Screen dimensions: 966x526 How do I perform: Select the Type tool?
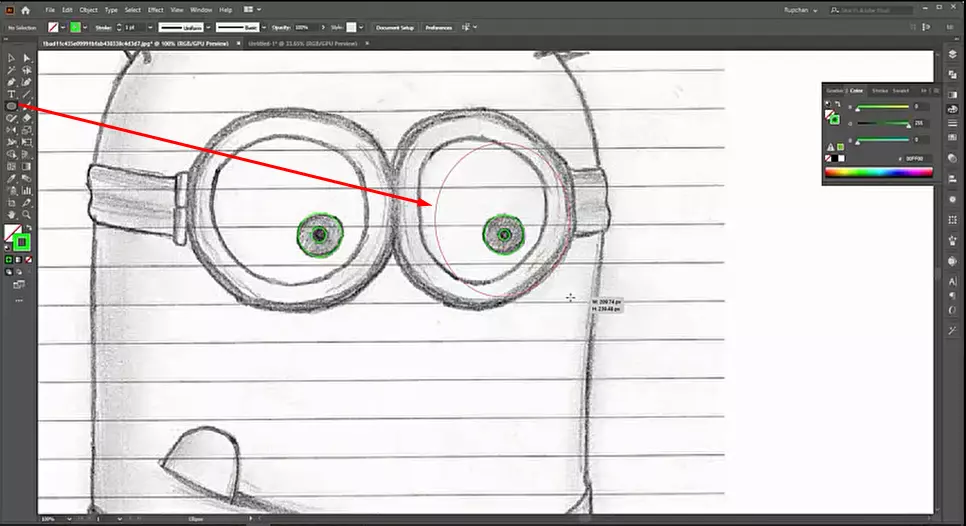pos(11,94)
